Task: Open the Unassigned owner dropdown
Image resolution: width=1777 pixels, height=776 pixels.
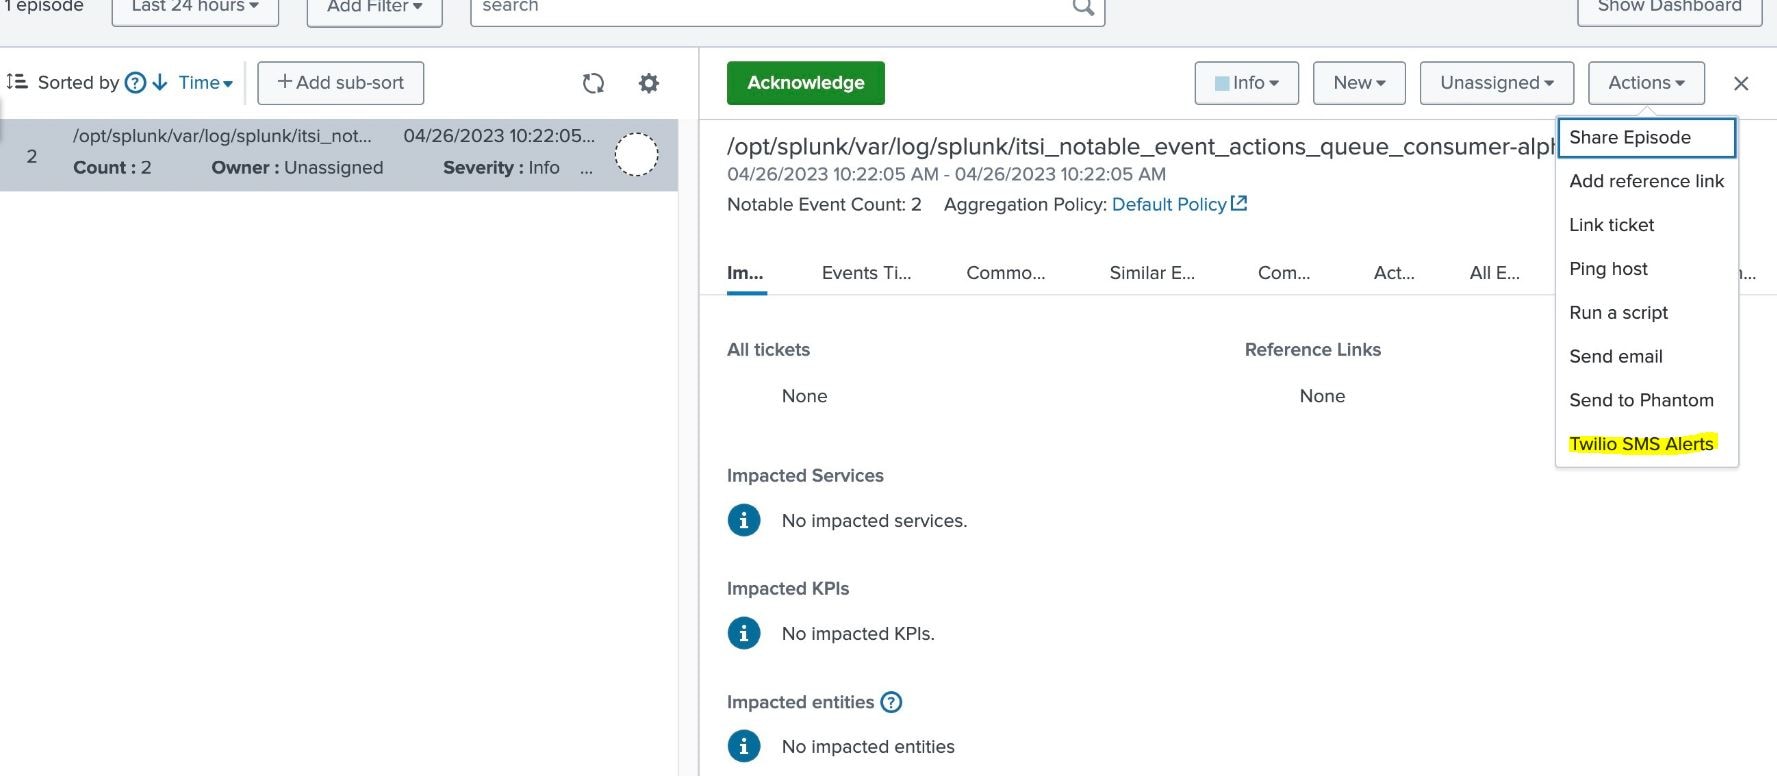Action: pos(1497,83)
